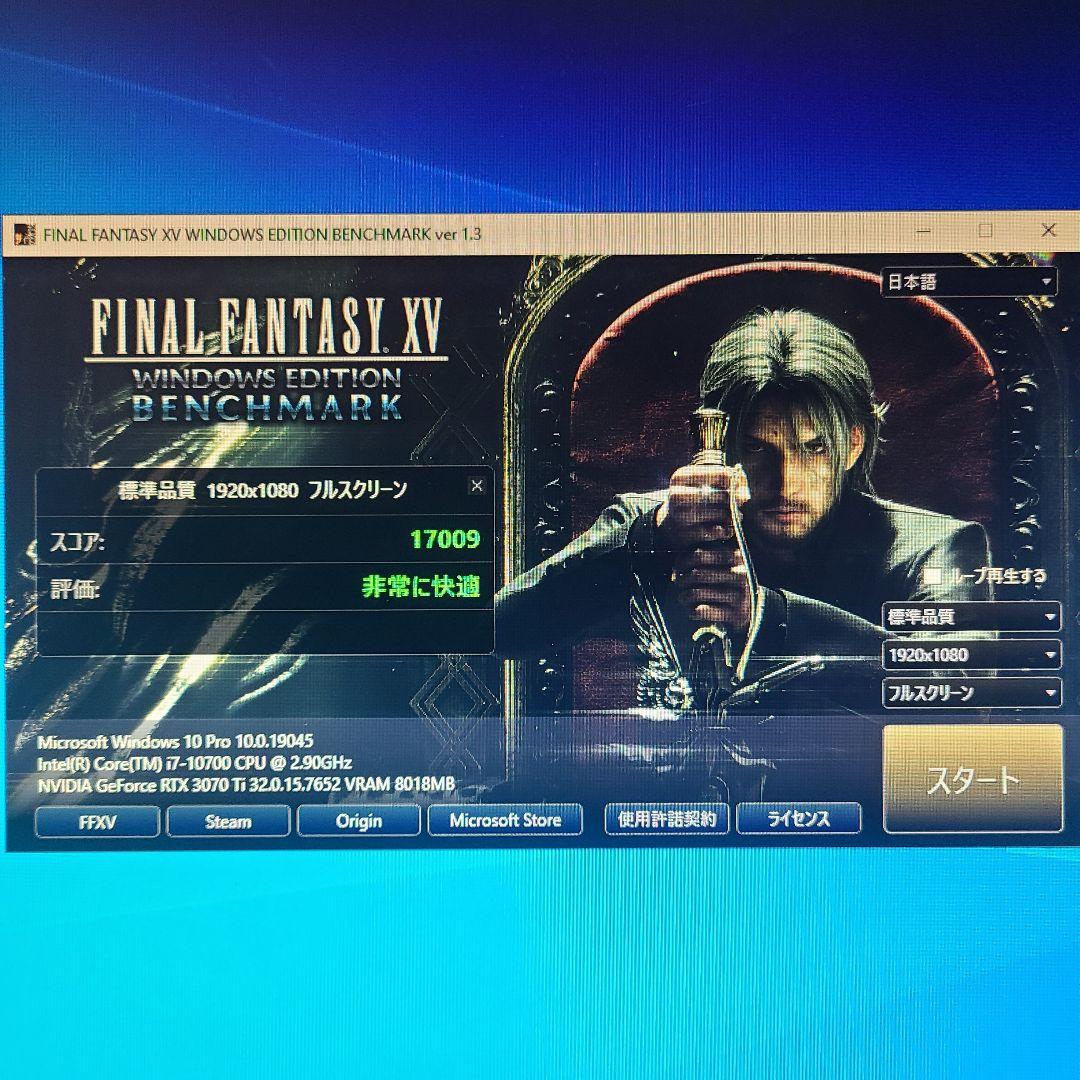View the ライセンス license info
This screenshot has width=1080, height=1080.
click(799, 818)
